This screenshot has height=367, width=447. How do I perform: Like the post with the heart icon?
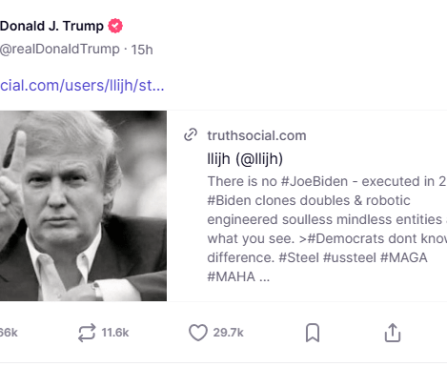point(198,333)
